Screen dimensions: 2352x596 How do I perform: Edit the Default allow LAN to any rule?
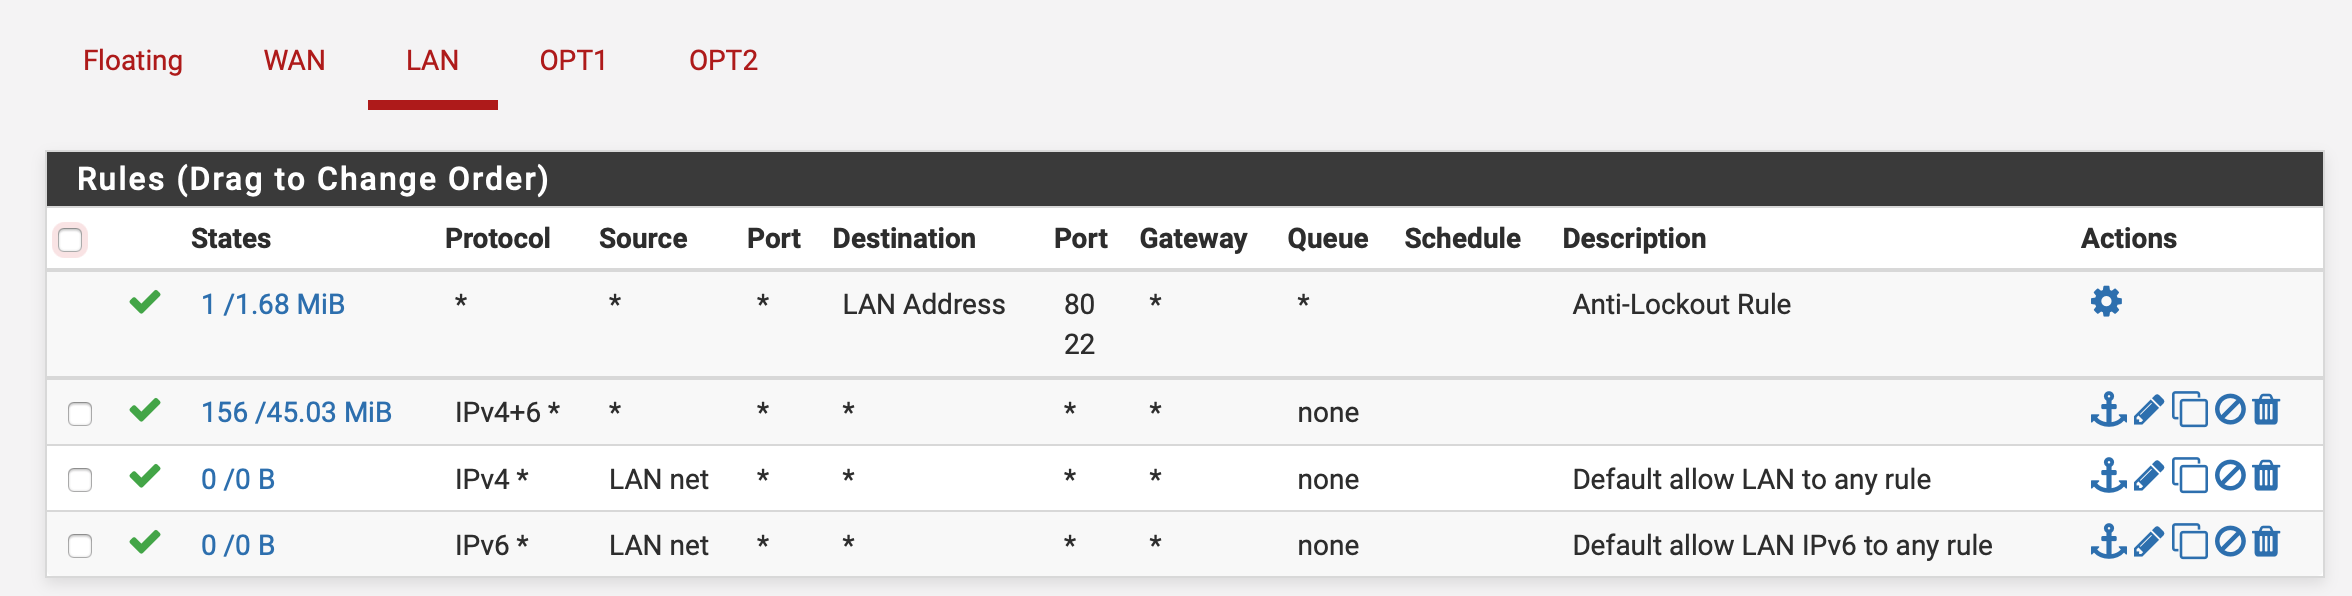pos(2148,476)
